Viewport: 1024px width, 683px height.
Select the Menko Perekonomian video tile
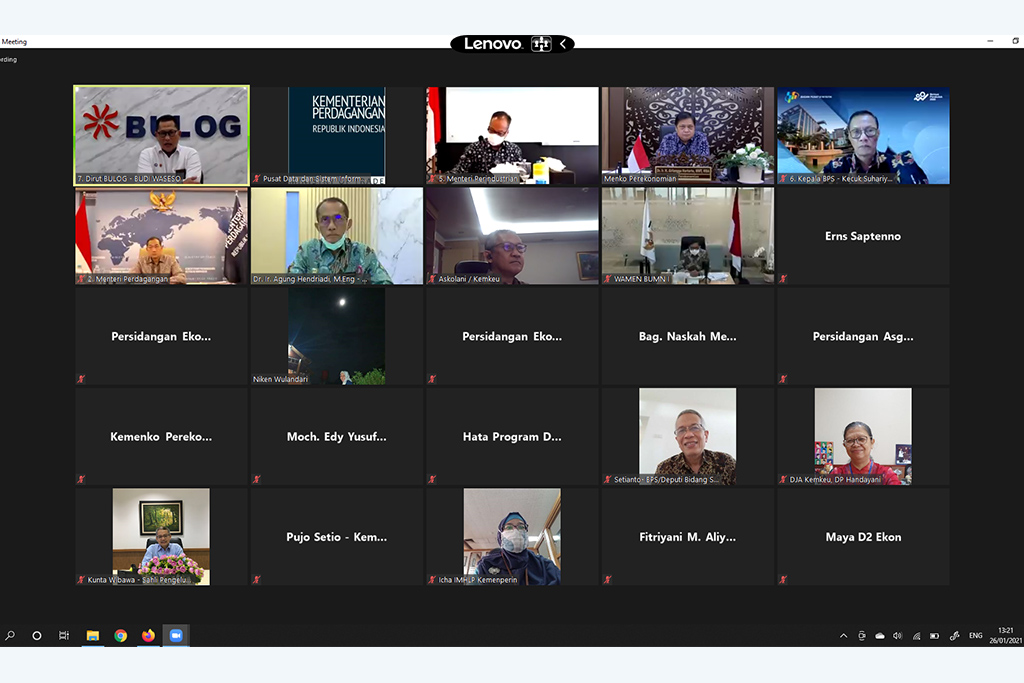click(x=688, y=135)
